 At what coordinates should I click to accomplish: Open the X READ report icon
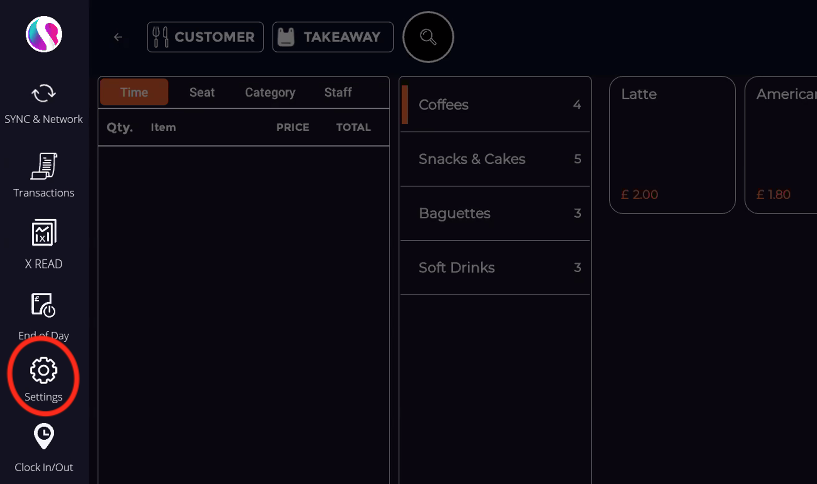click(x=44, y=232)
